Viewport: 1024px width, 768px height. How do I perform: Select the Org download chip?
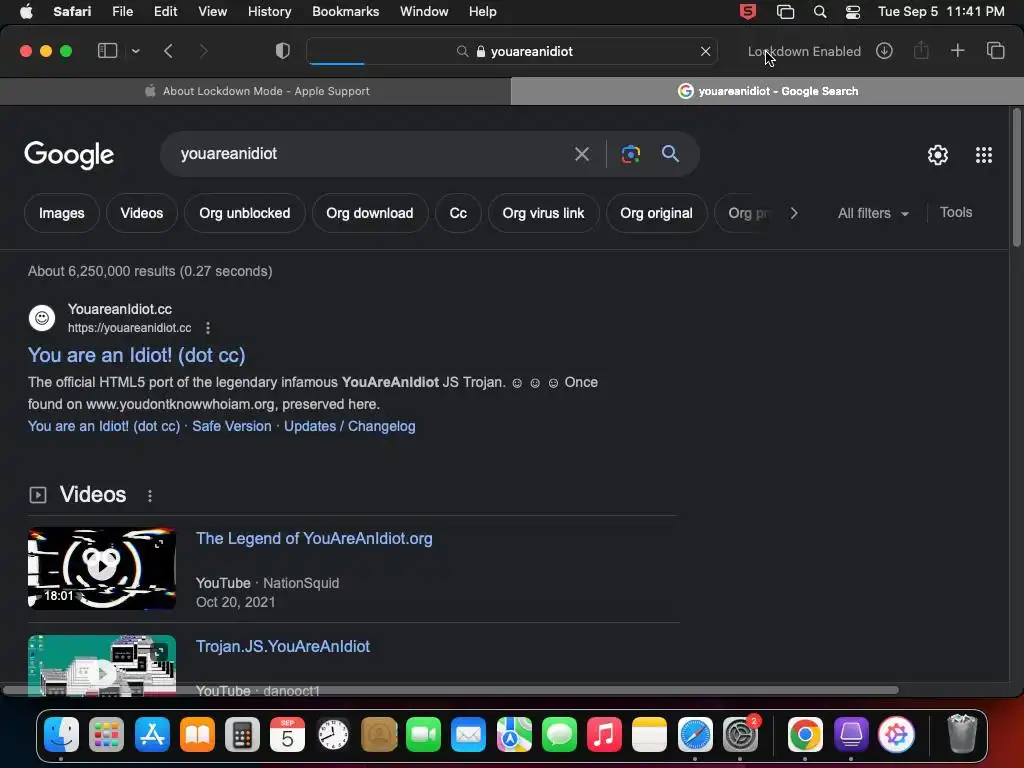370,213
